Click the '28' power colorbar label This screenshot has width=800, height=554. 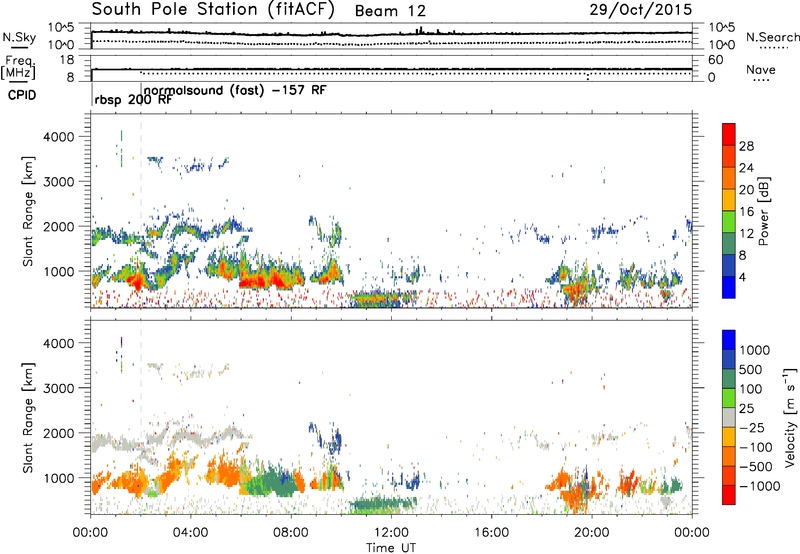[x=746, y=146]
